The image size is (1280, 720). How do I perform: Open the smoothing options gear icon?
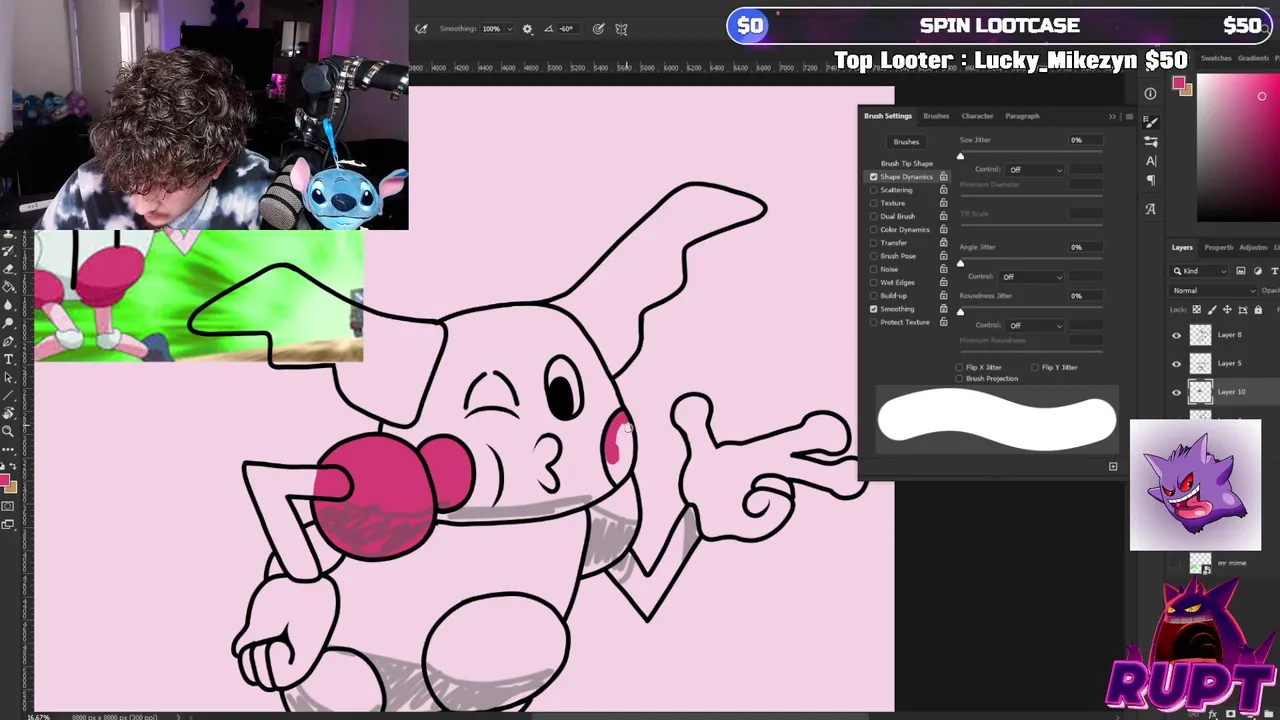pos(527,29)
